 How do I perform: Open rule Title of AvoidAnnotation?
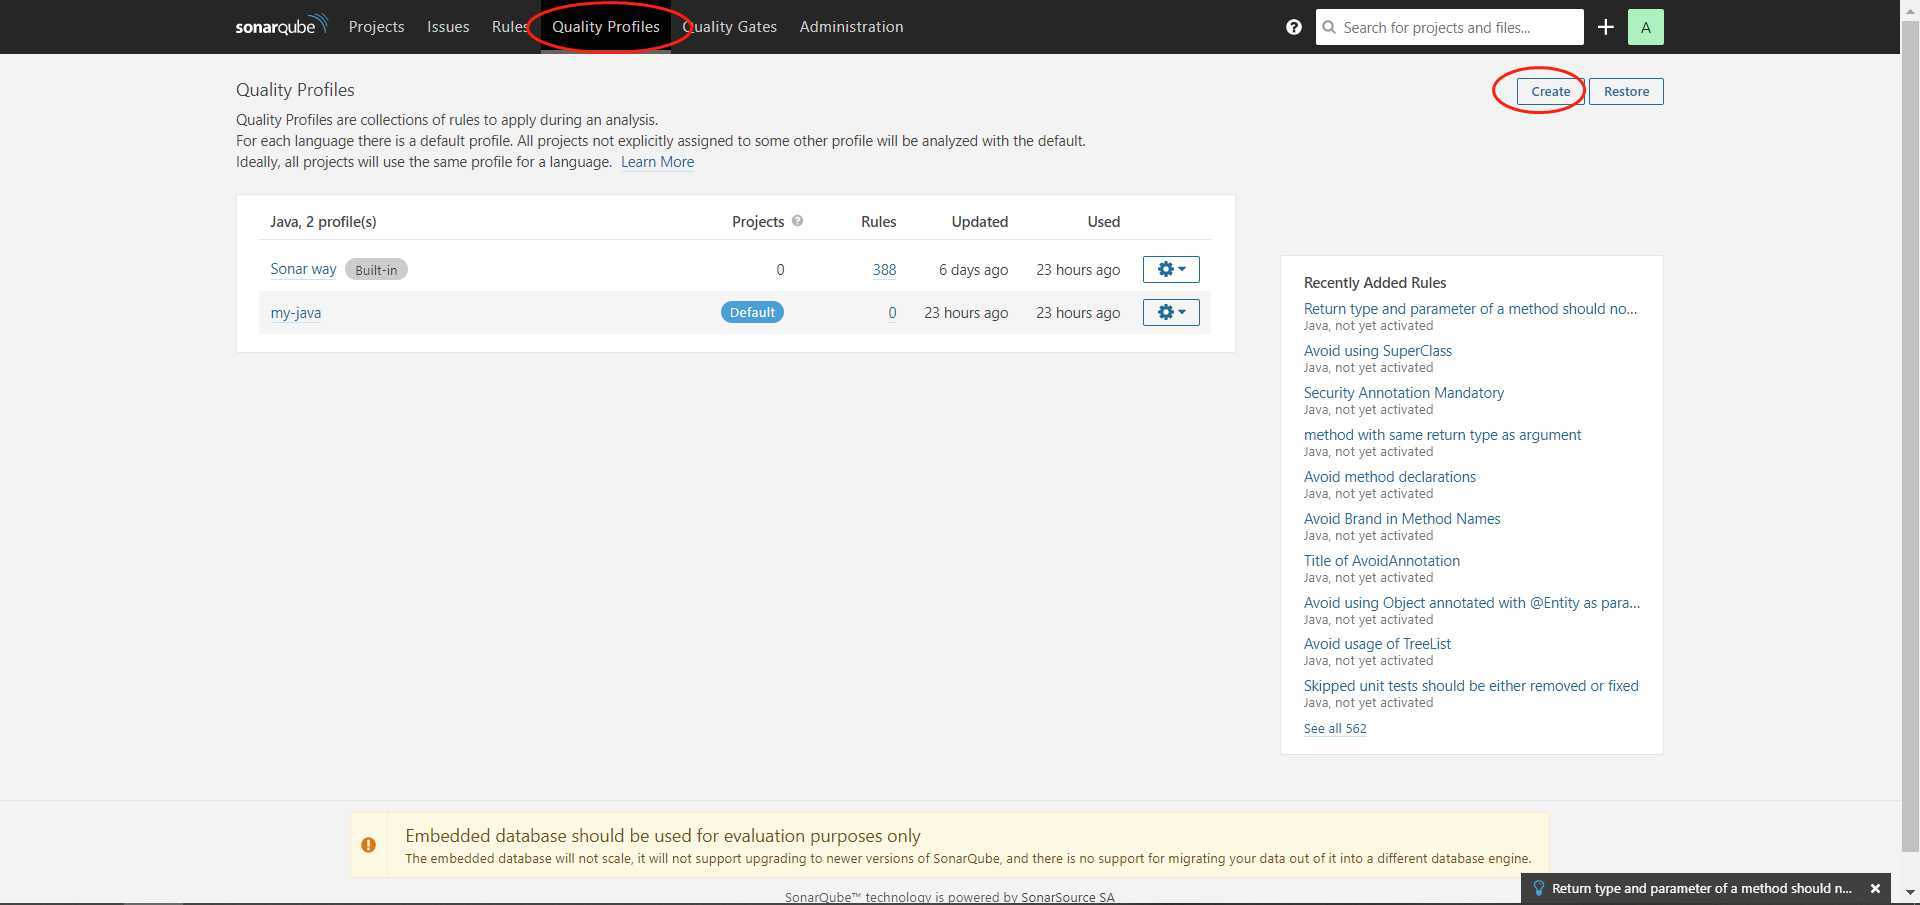pos(1381,561)
